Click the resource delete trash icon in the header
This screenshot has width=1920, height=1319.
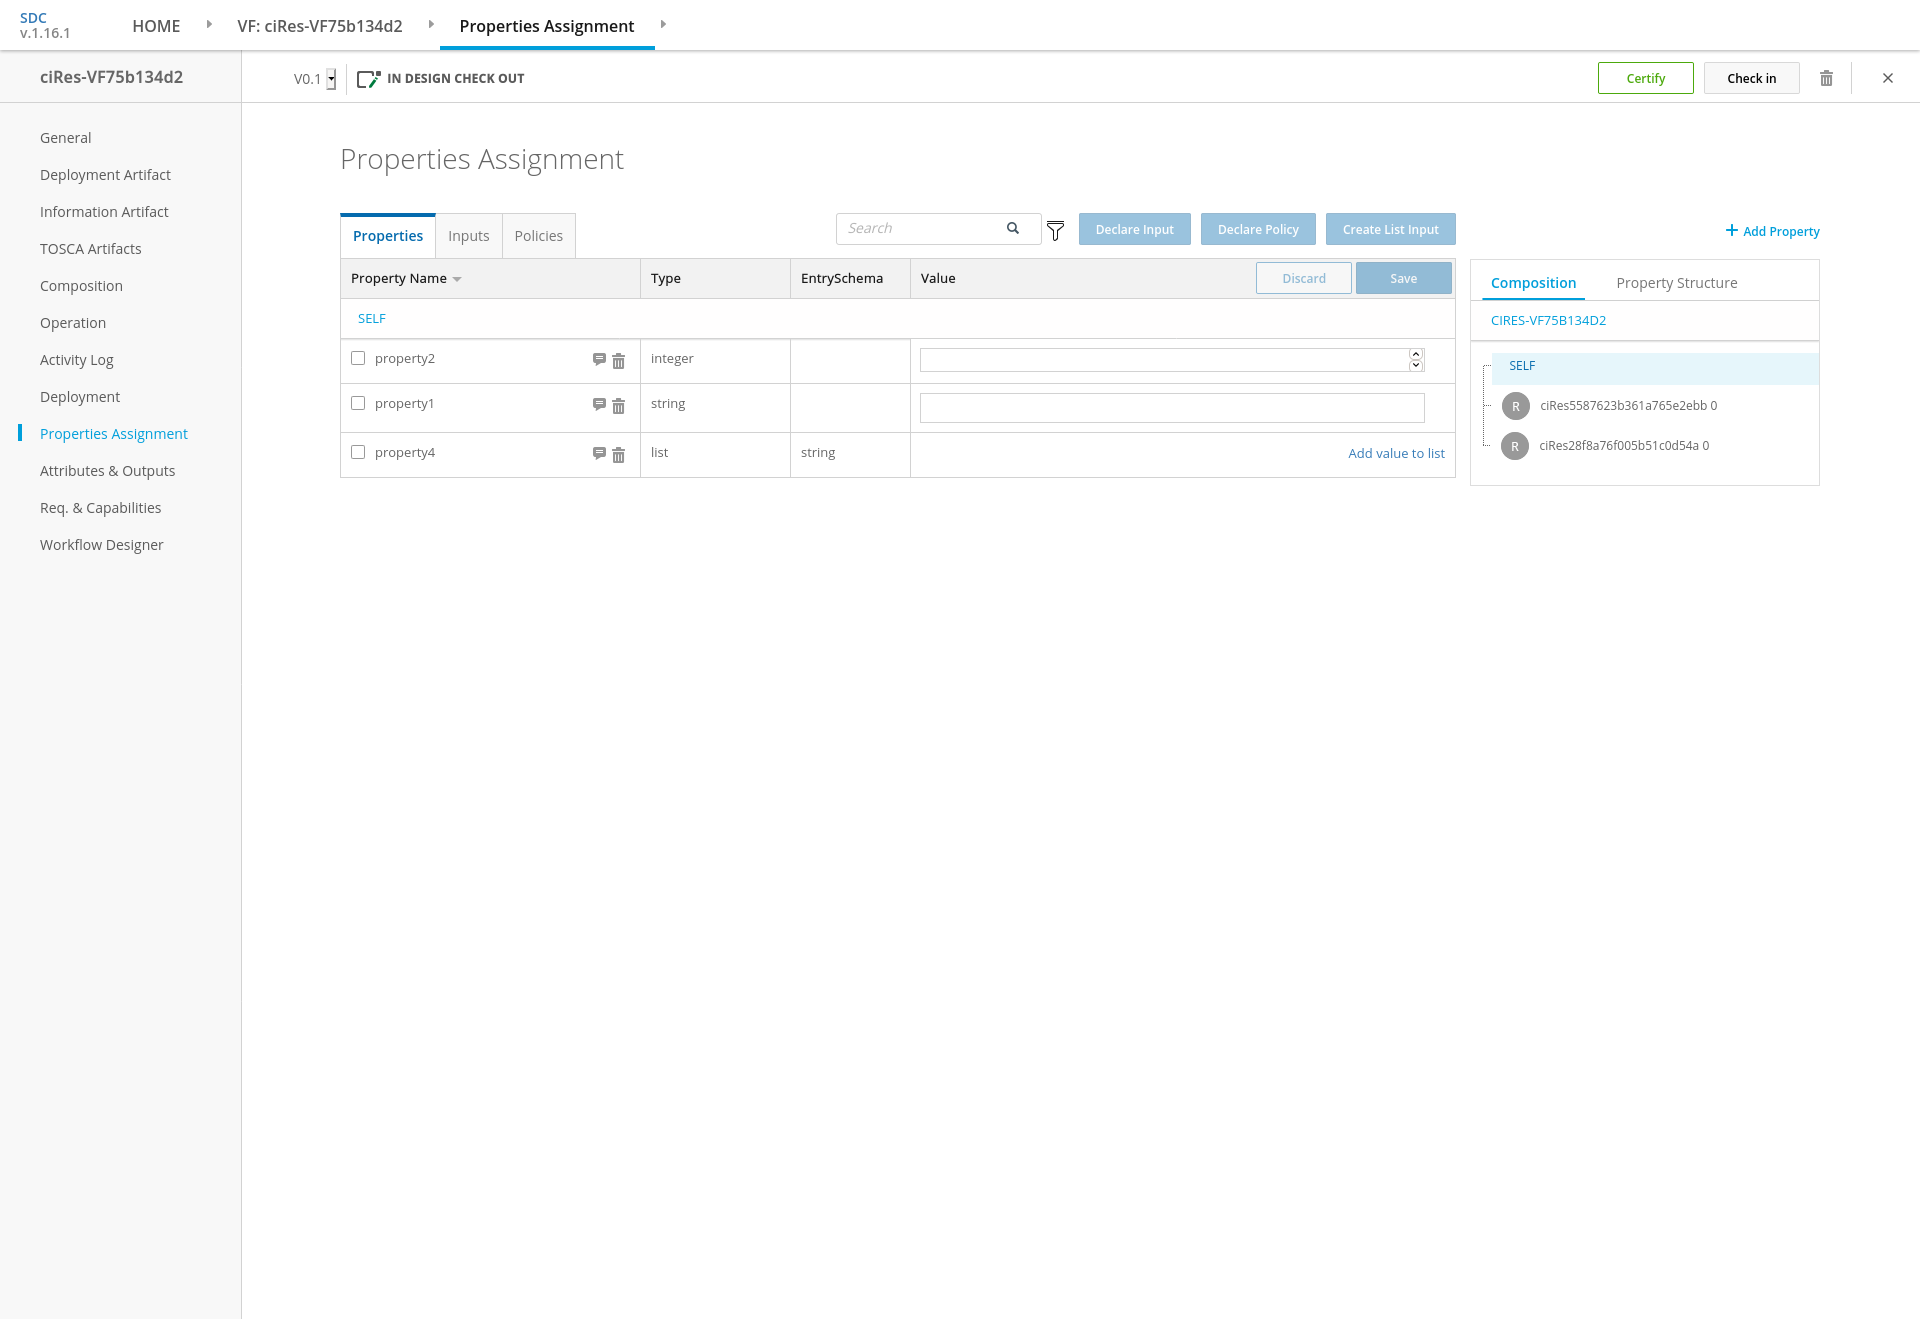(x=1826, y=78)
